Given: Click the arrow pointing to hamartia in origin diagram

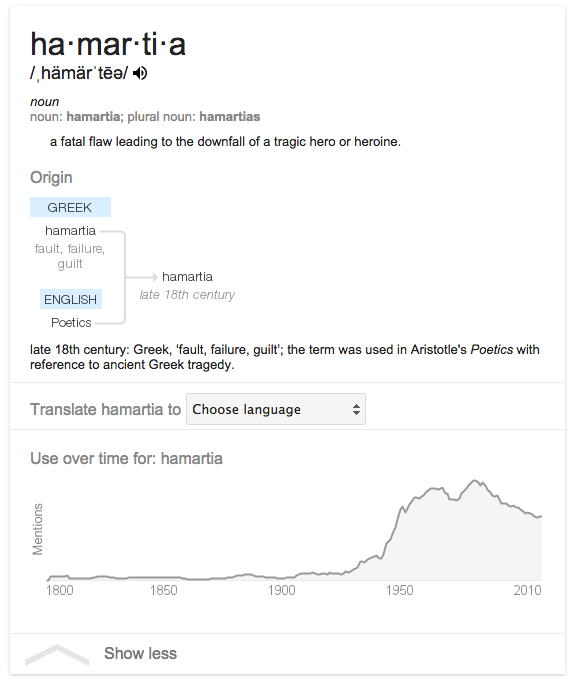Looking at the screenshot, I should 142,277.
